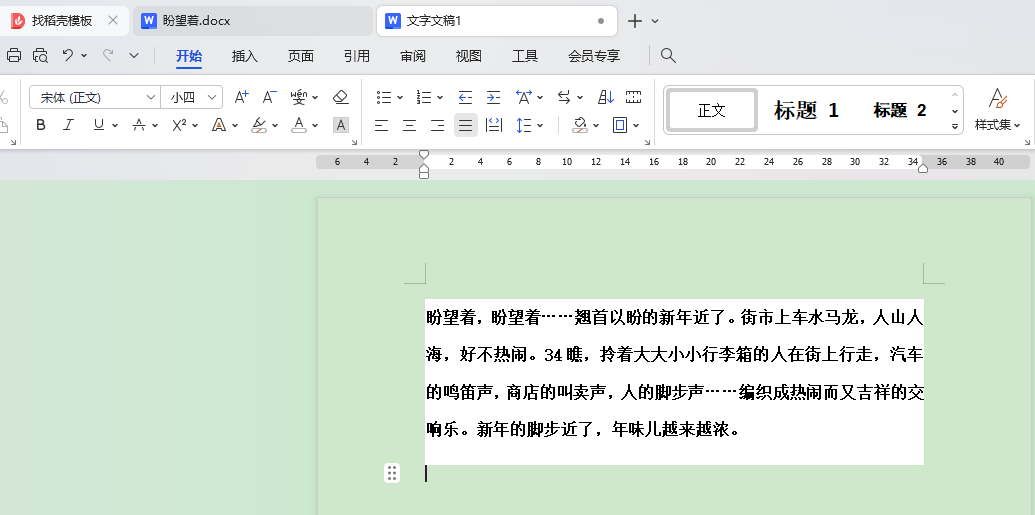
Task: Apply text highlight color
Action: point(259,125)
